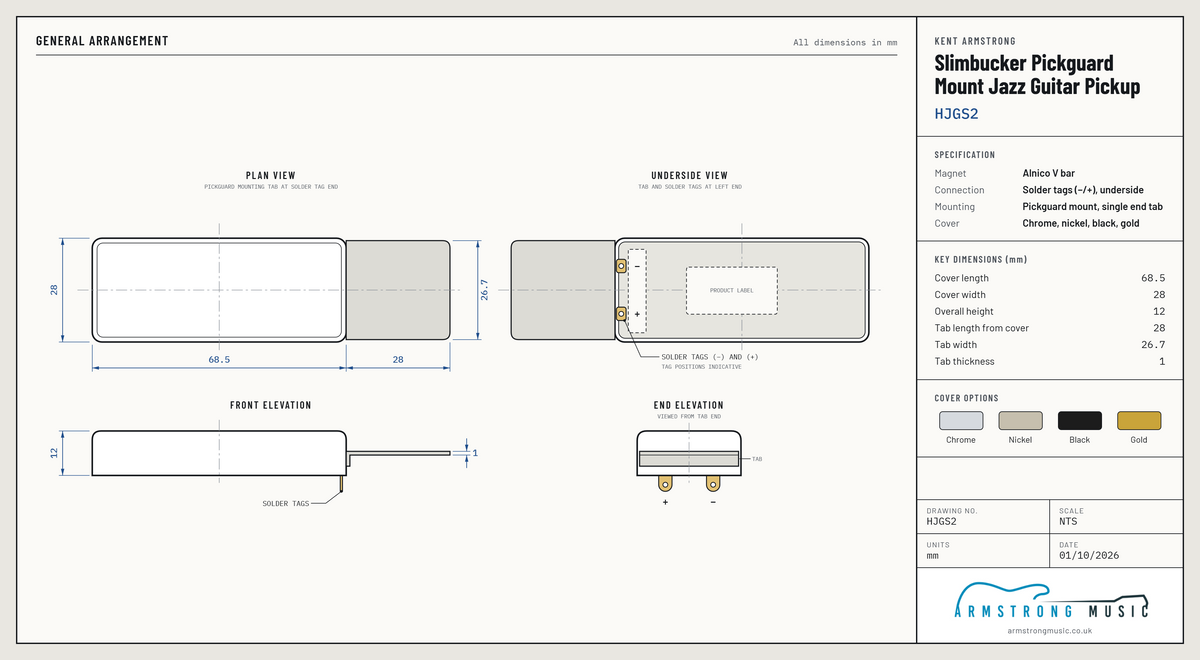The width and height of the screenshot is (1200, 660).
Task: Select "Chrome, nickel, black, gold" cover value
Action: click(x=1081, y=223)
